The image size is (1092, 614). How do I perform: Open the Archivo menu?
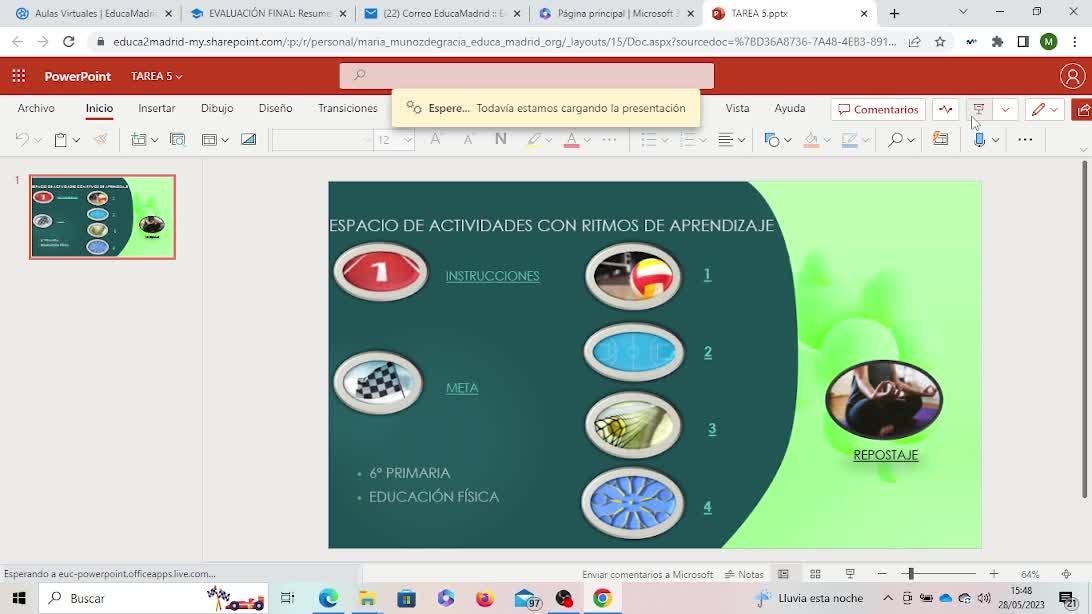pos(36,109)
